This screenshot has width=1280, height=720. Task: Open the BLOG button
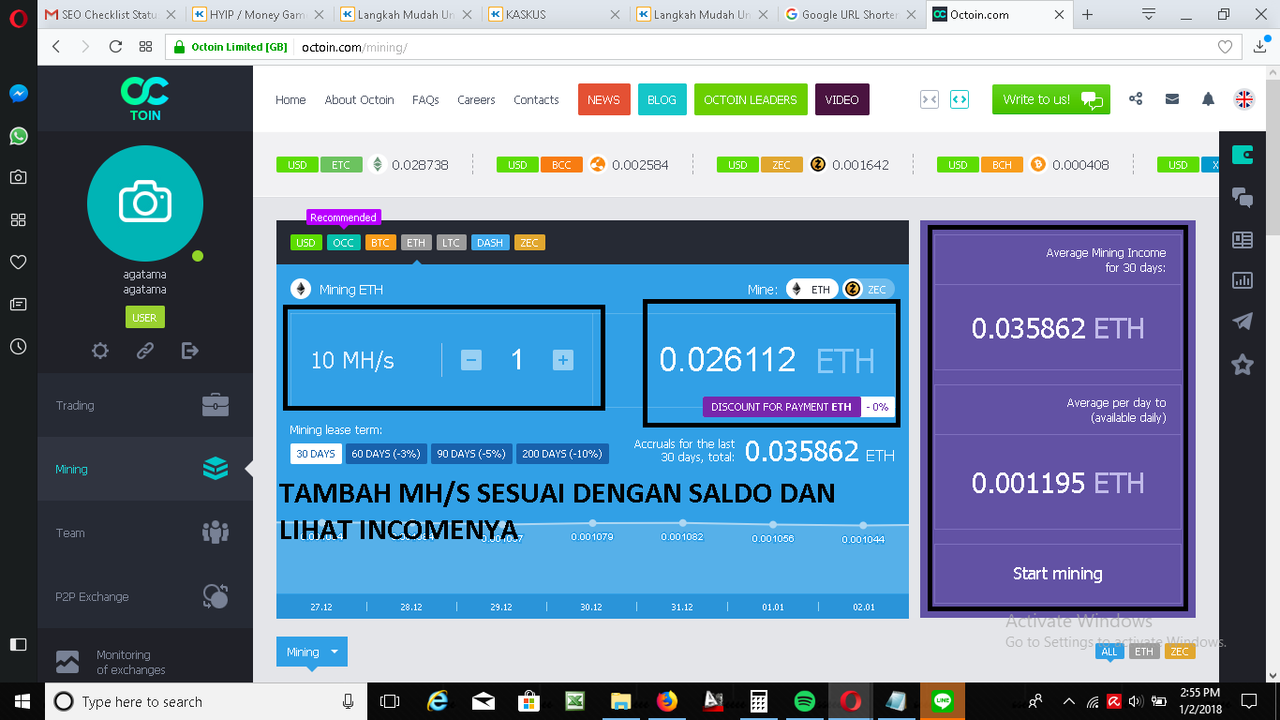click(662, 99)
